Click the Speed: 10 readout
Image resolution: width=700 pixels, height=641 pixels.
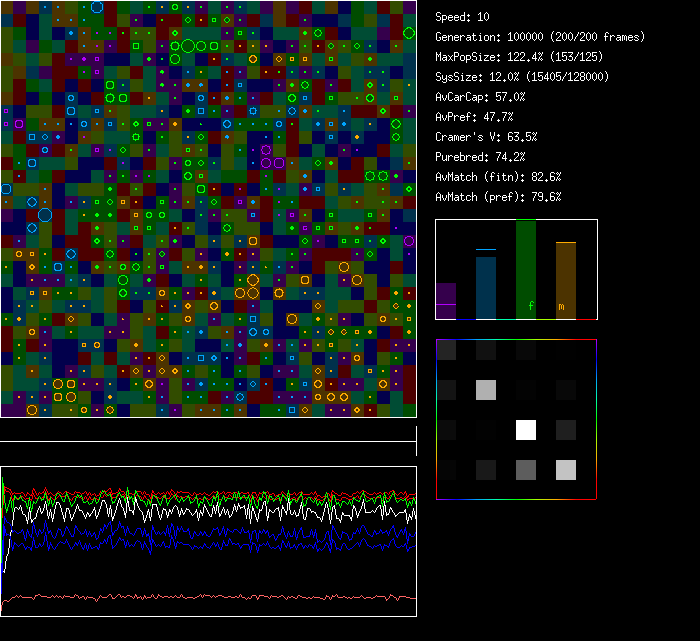pos(462,17)
